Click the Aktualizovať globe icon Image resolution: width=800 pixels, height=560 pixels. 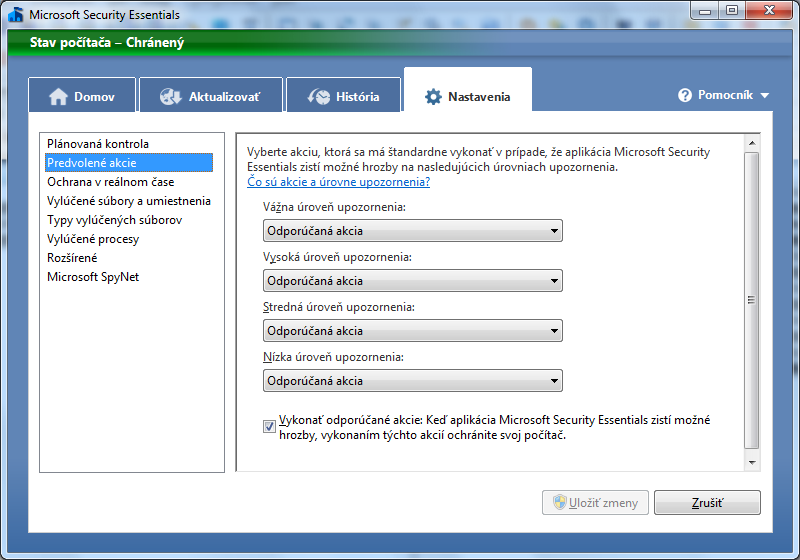[172, 97]
